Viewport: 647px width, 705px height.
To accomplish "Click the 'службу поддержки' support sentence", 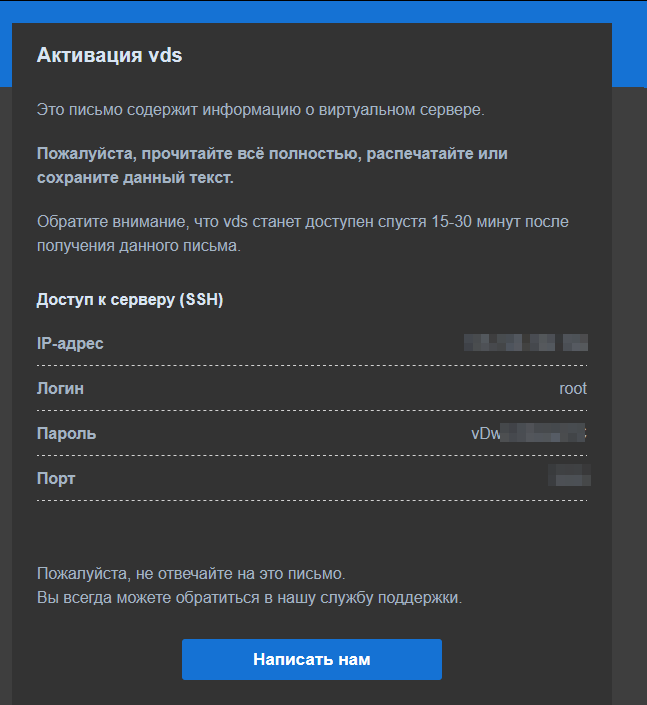I will click(x=249, y=599).
